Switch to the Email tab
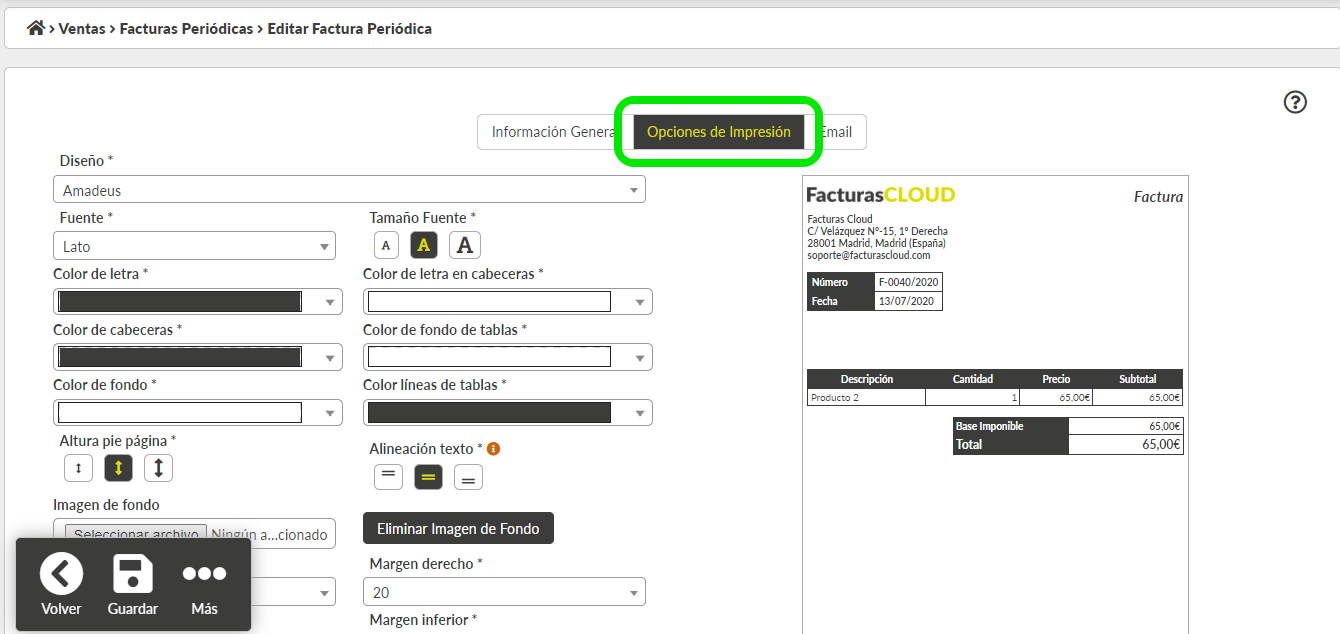Image resolution: width=1340 pixels, height=634 pixels. coord(838,132)
